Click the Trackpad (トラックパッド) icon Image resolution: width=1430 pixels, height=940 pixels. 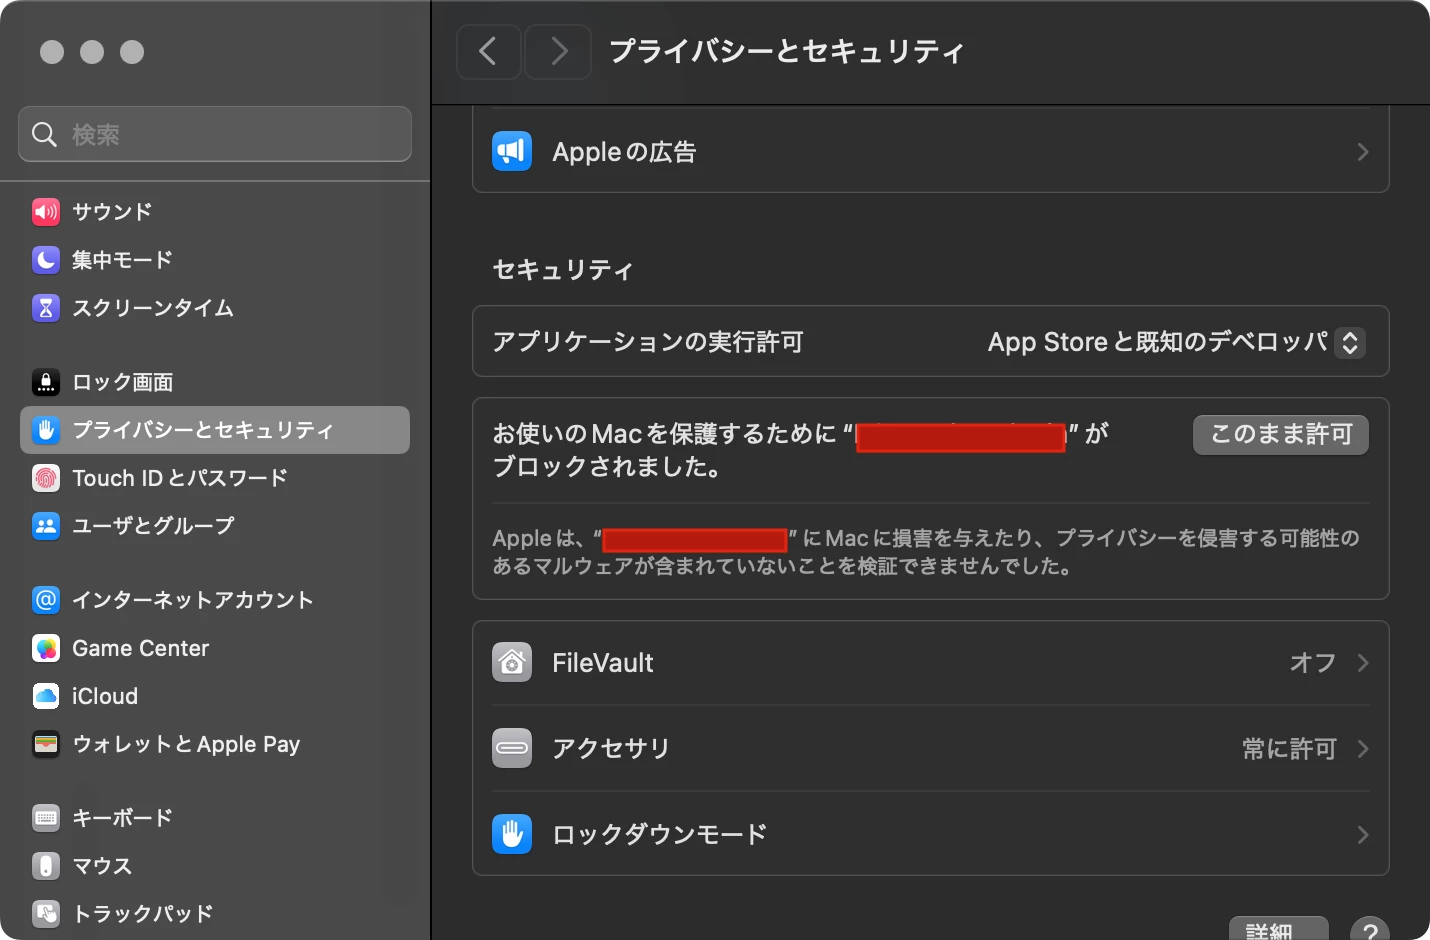[46, 914]
